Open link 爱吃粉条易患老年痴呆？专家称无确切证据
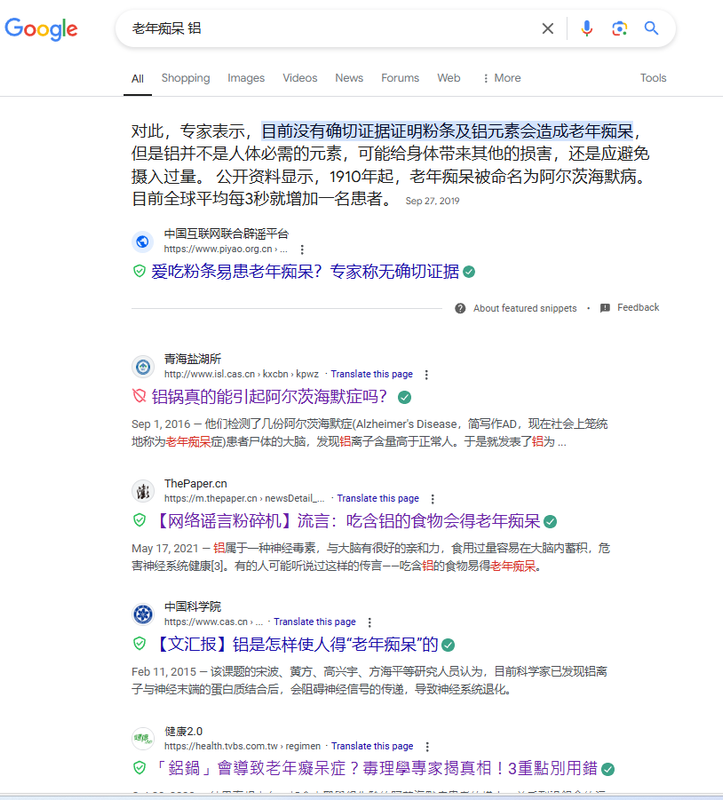This screenshot has height=800, width=723. pos(305,271)
